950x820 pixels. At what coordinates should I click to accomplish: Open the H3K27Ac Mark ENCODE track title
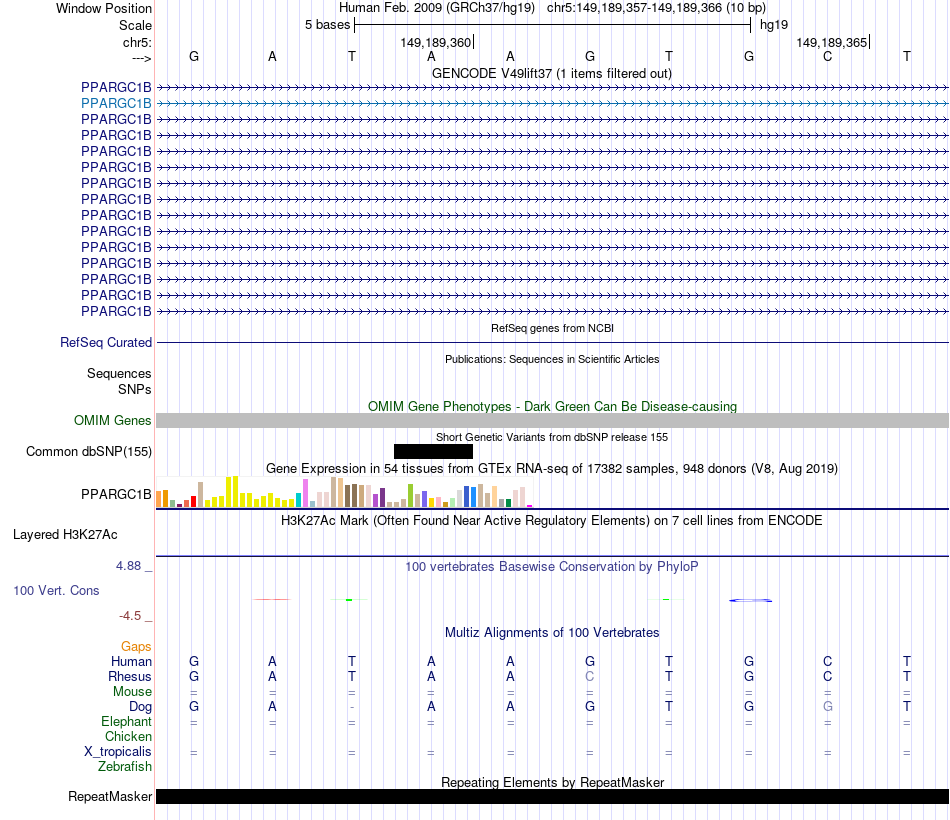(552, 521)
